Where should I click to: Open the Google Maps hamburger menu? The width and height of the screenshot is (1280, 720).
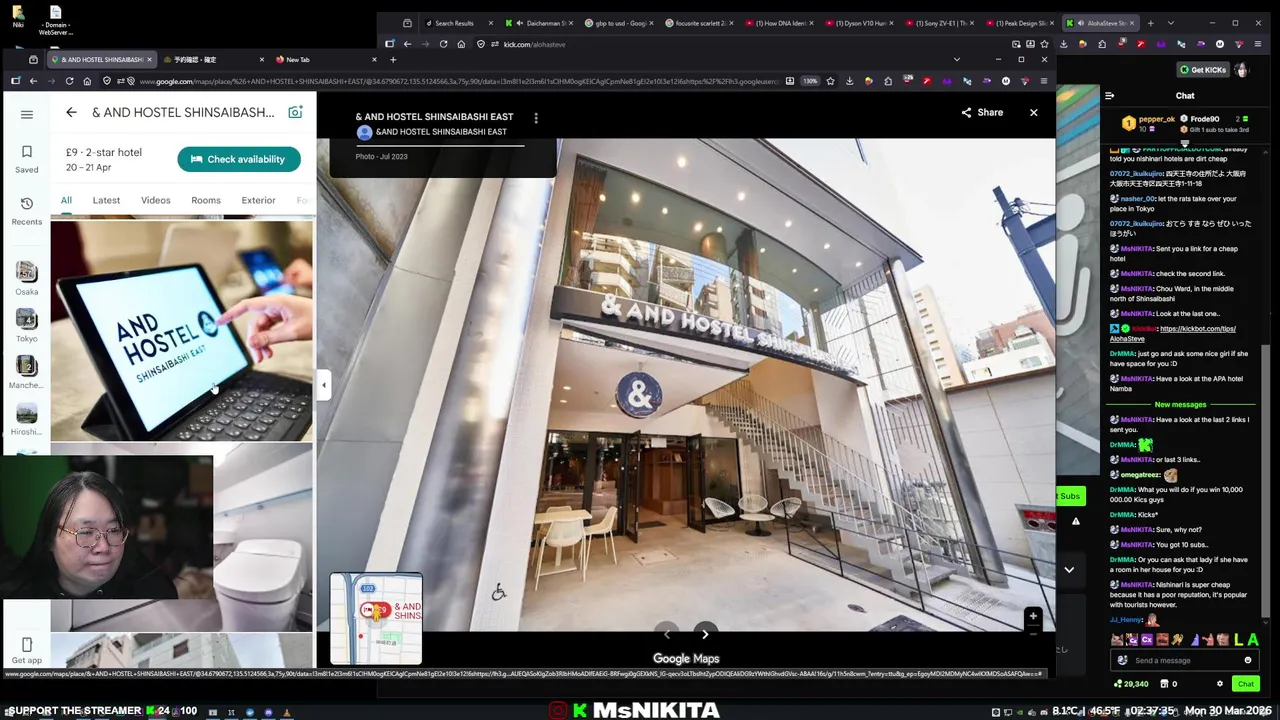27,114
